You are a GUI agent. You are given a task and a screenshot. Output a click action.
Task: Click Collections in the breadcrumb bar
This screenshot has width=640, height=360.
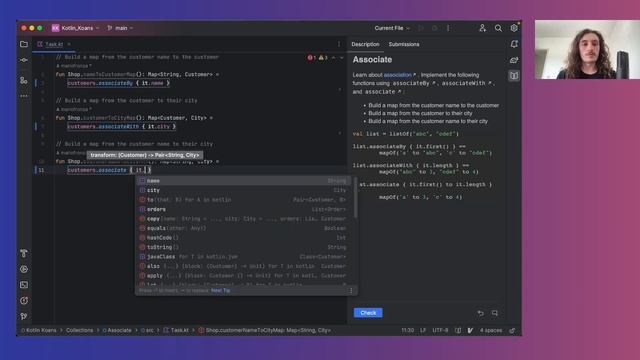coord(80,331)
